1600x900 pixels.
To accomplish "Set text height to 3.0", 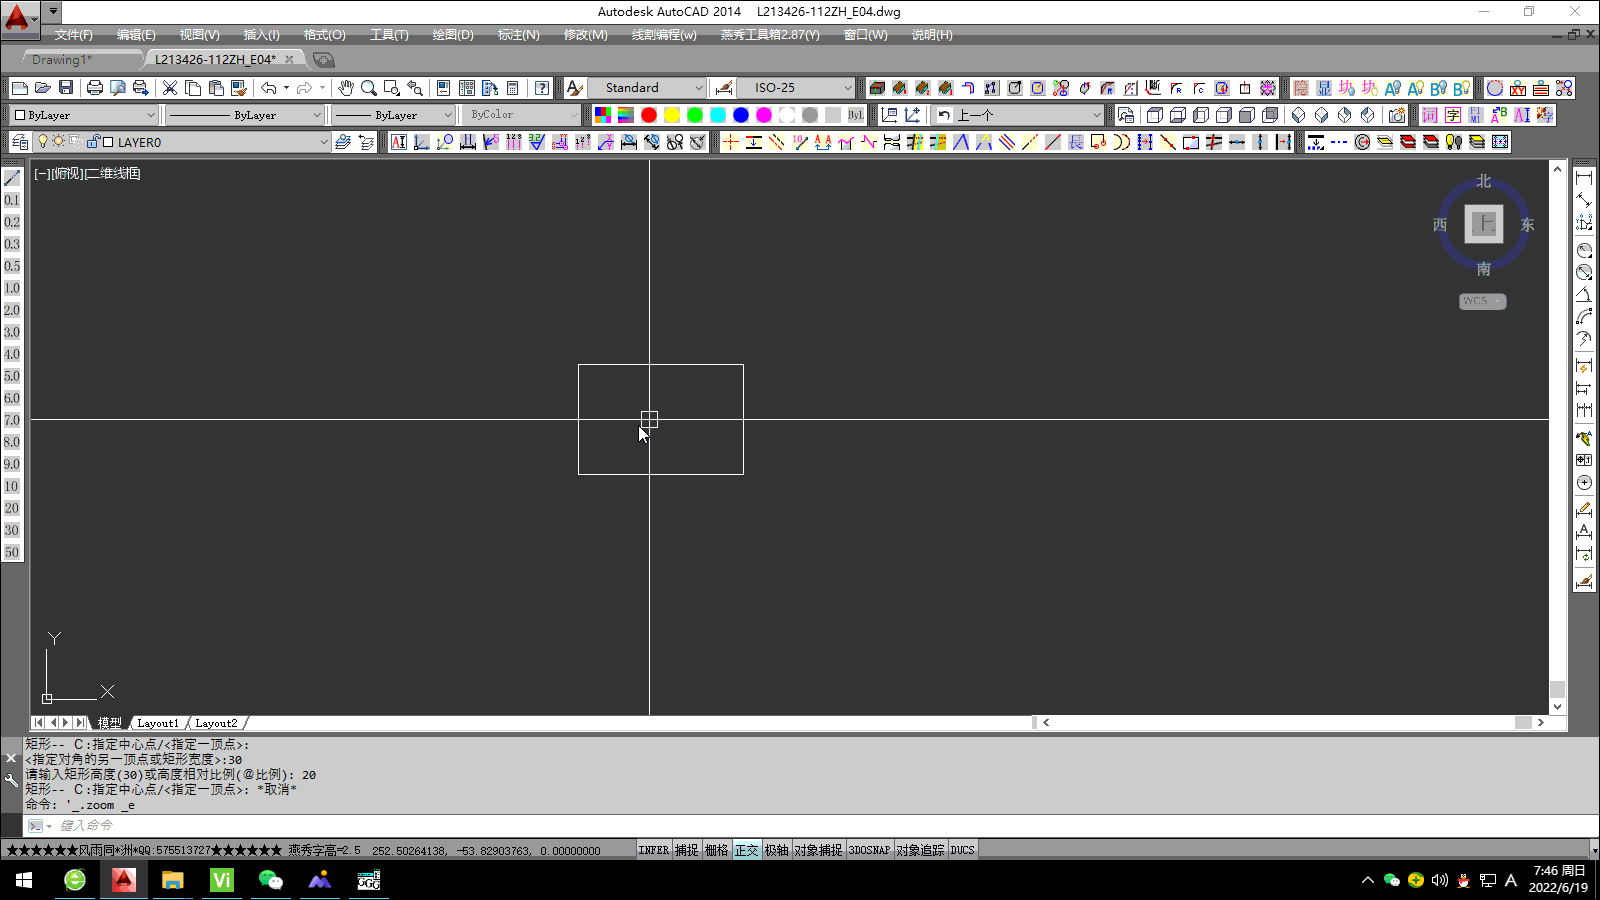I will pos(12,332).
